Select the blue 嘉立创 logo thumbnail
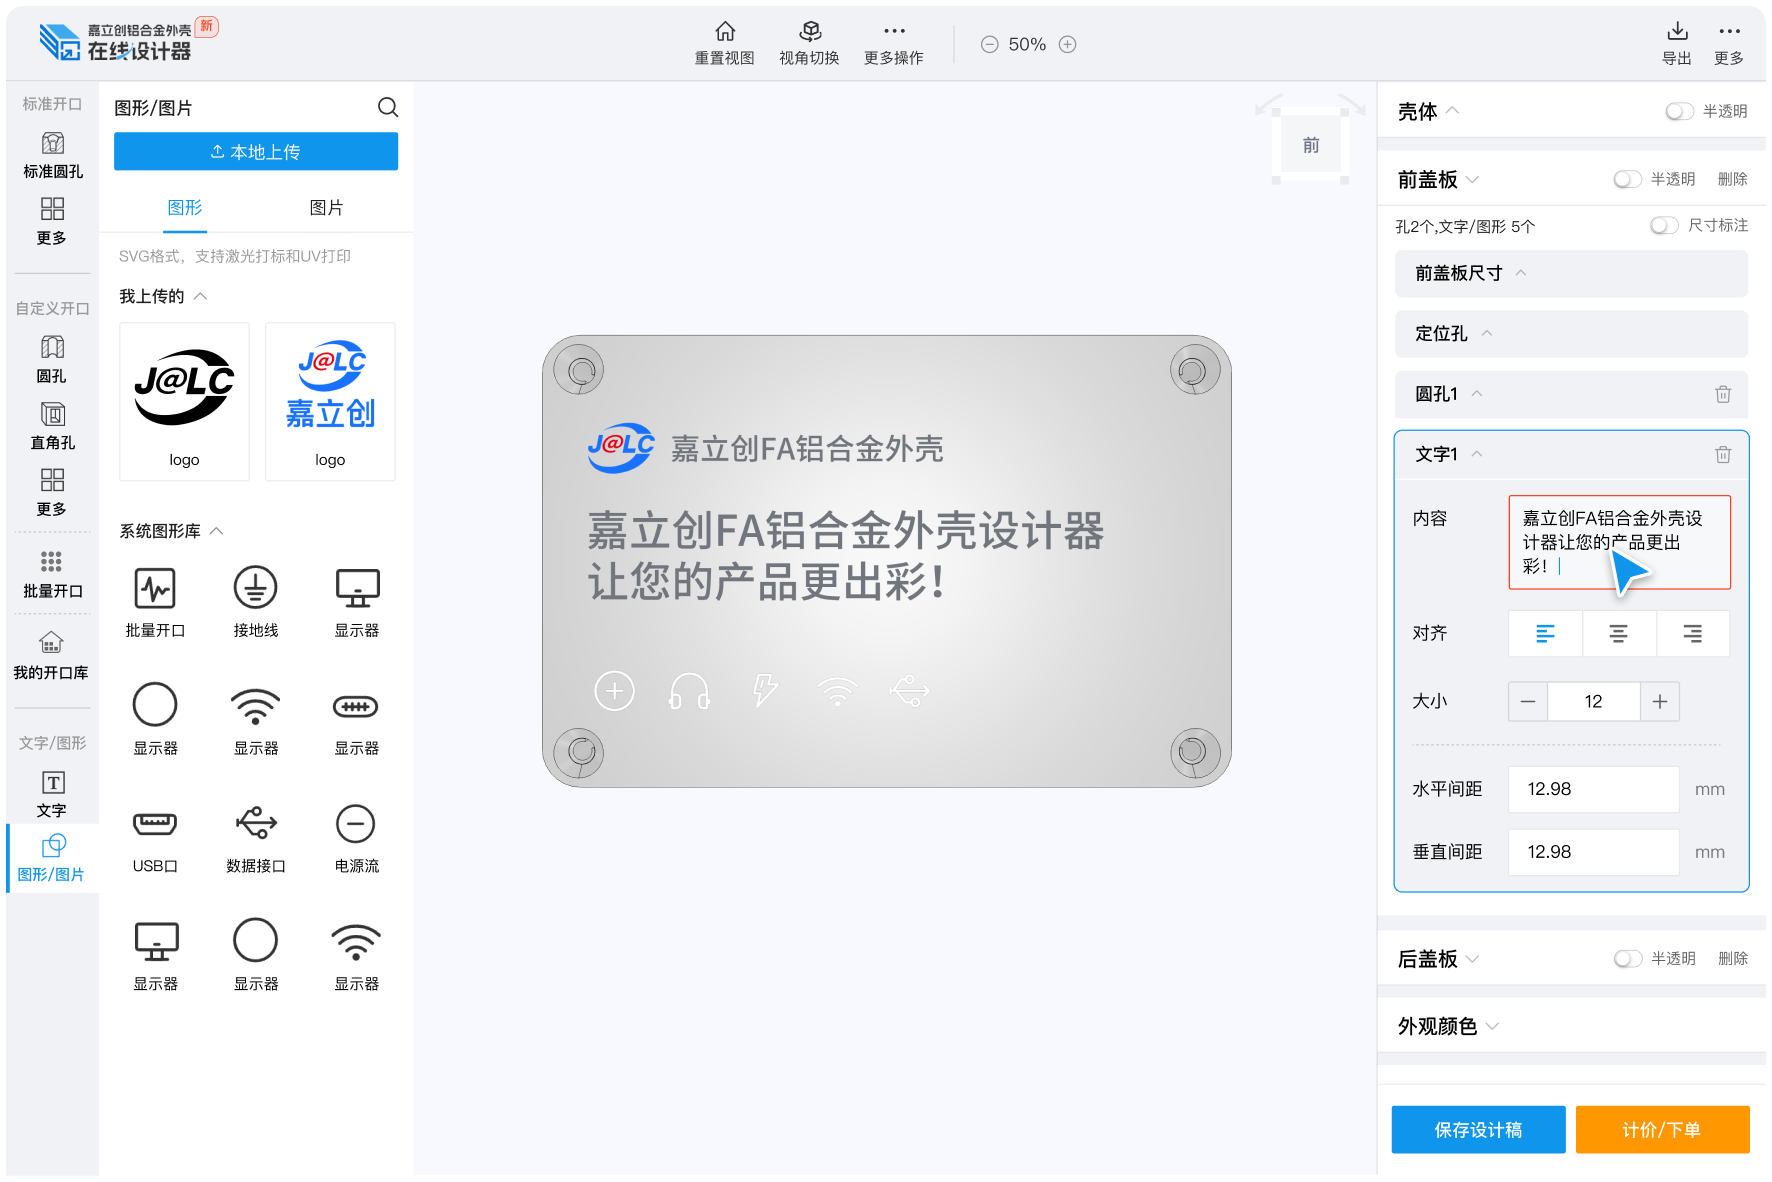Image resolution: width=1772 pixels, height=1182 pixels. click(330, 401)
